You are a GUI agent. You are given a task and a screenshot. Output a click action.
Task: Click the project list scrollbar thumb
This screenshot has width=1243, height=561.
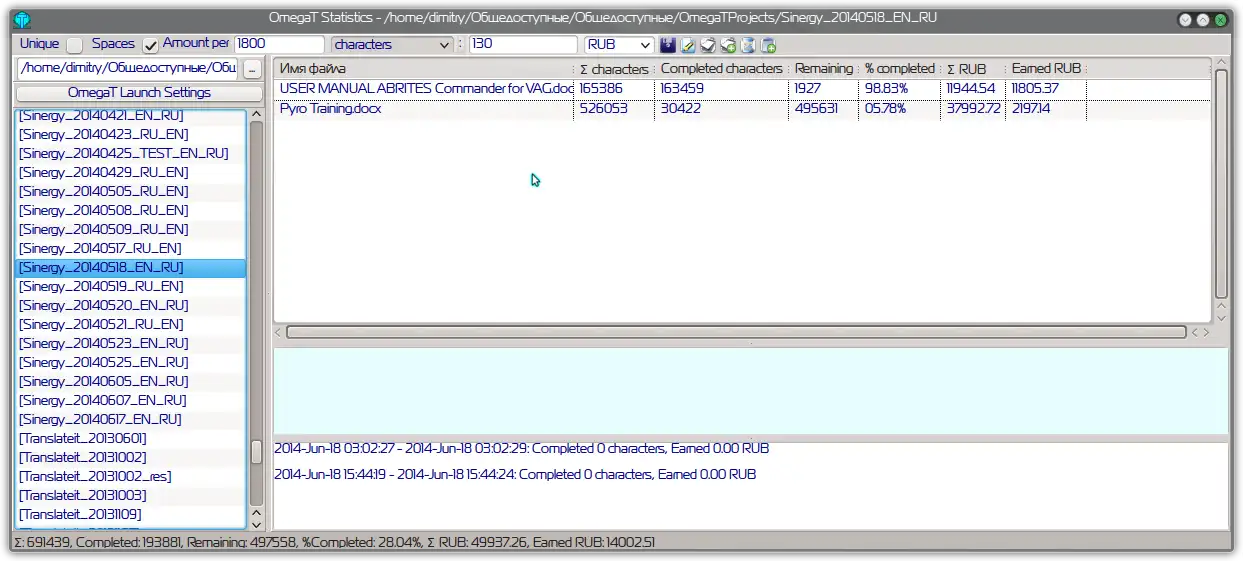[x=256, y=452]
